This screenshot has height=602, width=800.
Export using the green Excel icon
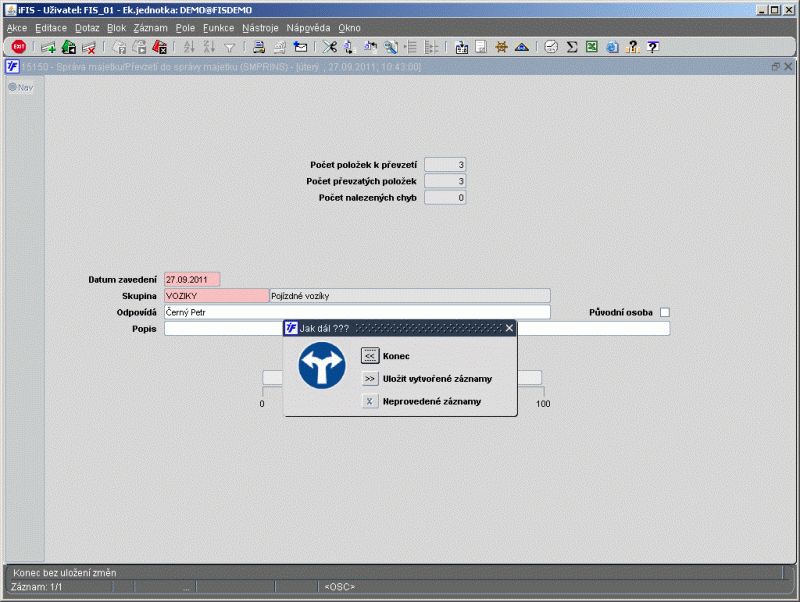pos(592,47)
